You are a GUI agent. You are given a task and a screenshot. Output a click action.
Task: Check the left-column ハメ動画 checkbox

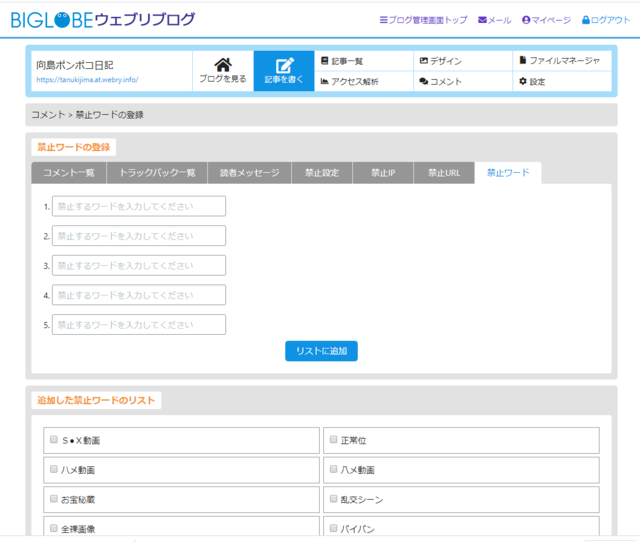coord(53,469)
